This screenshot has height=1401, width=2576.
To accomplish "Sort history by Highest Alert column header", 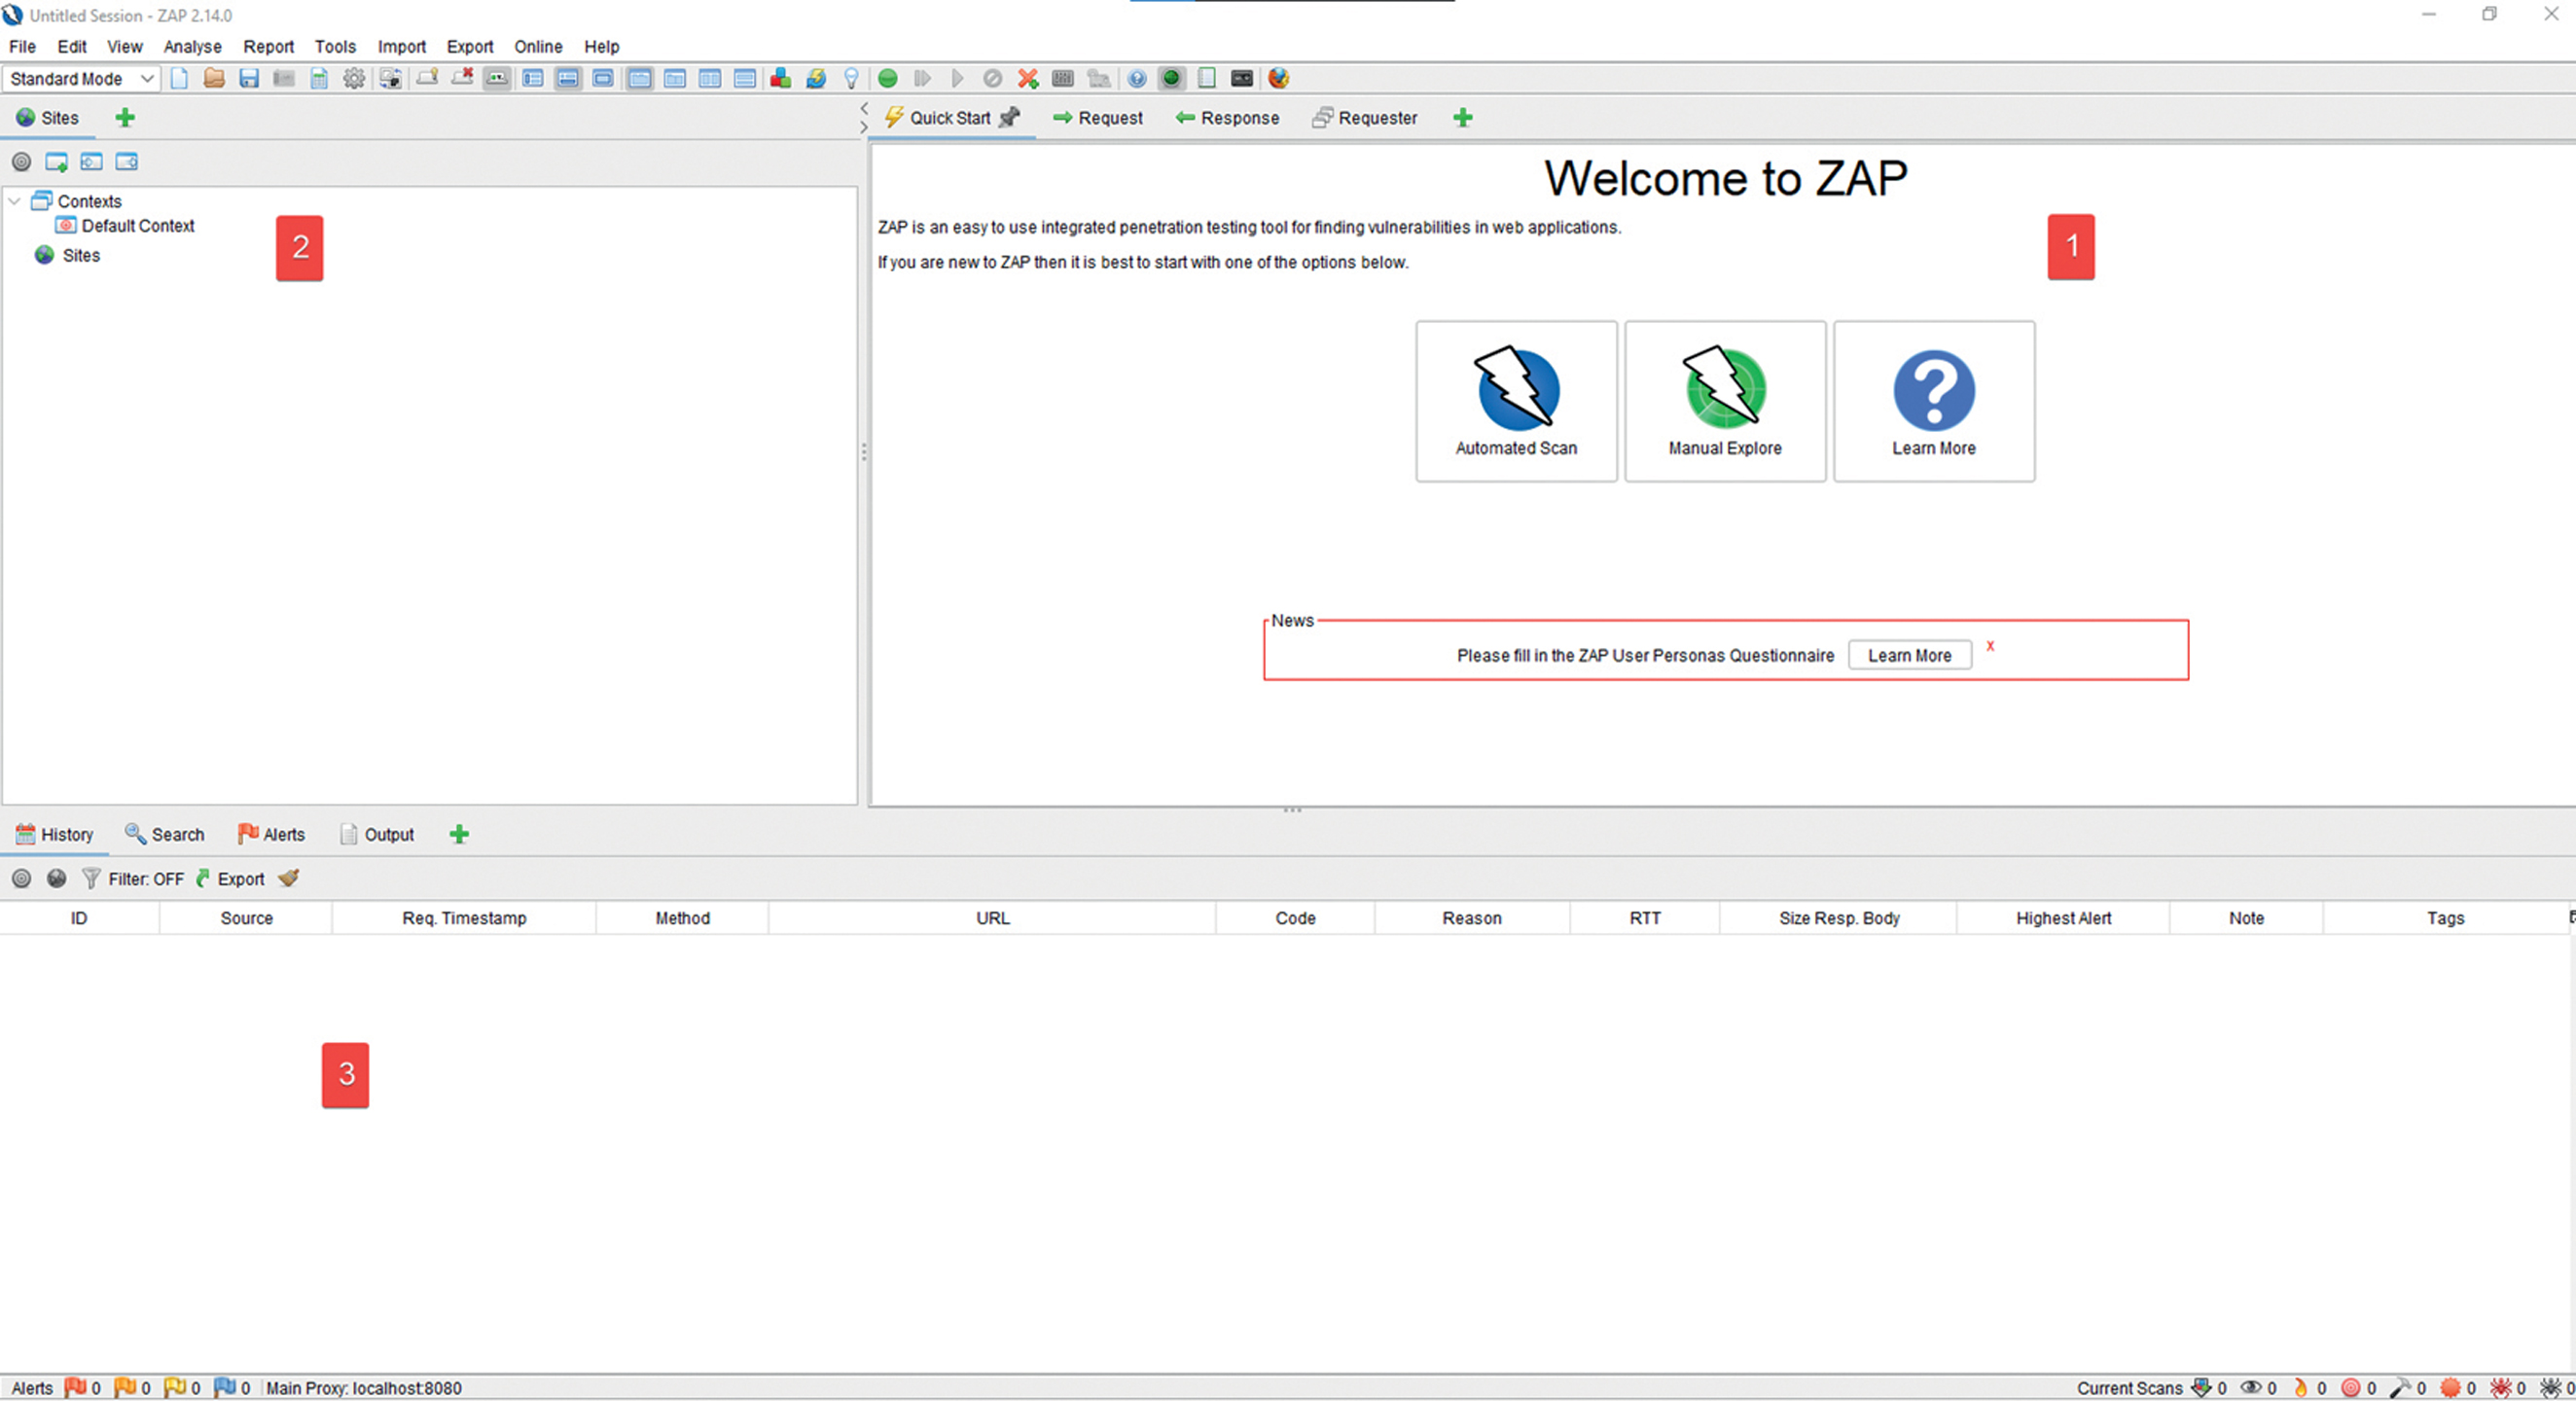I will pos(2063,917).
